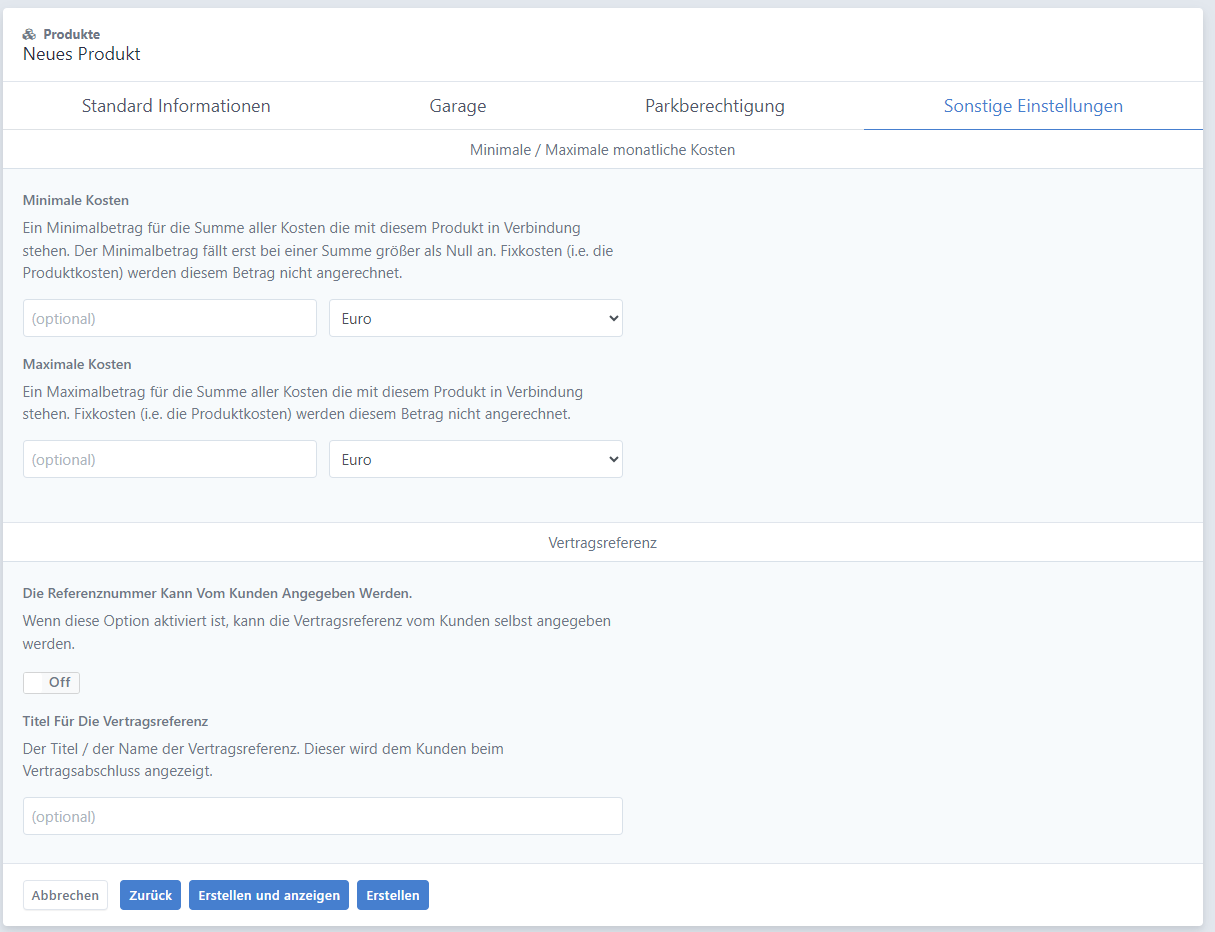Click the 'Minimale Kosten' label
The height and width of the screenshot is (932, 1215).
point(76,200)
